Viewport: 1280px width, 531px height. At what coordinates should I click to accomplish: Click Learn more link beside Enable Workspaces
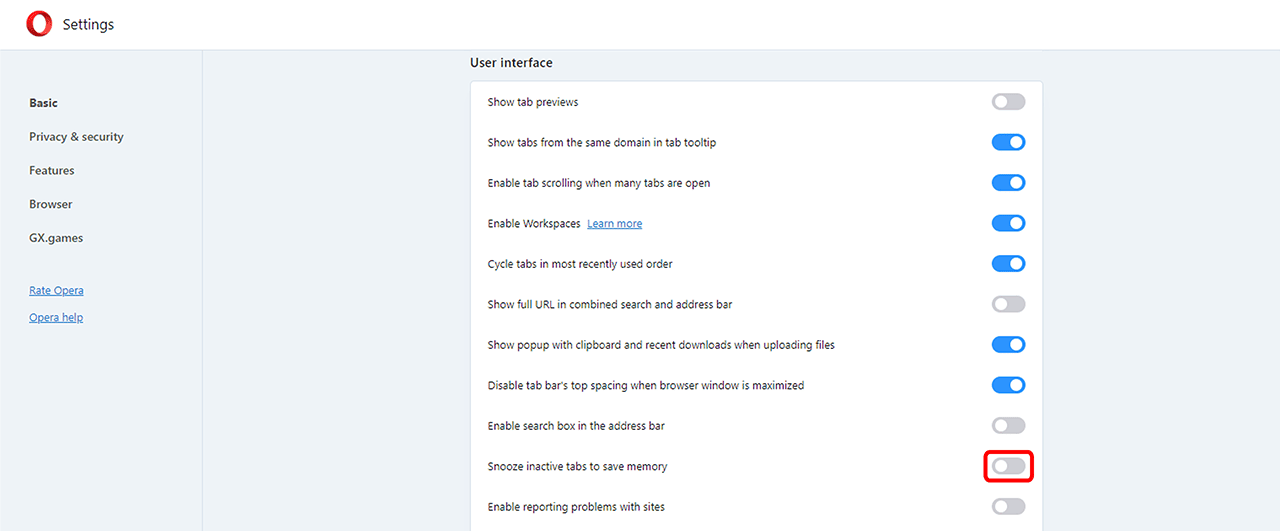pos(614,224)
